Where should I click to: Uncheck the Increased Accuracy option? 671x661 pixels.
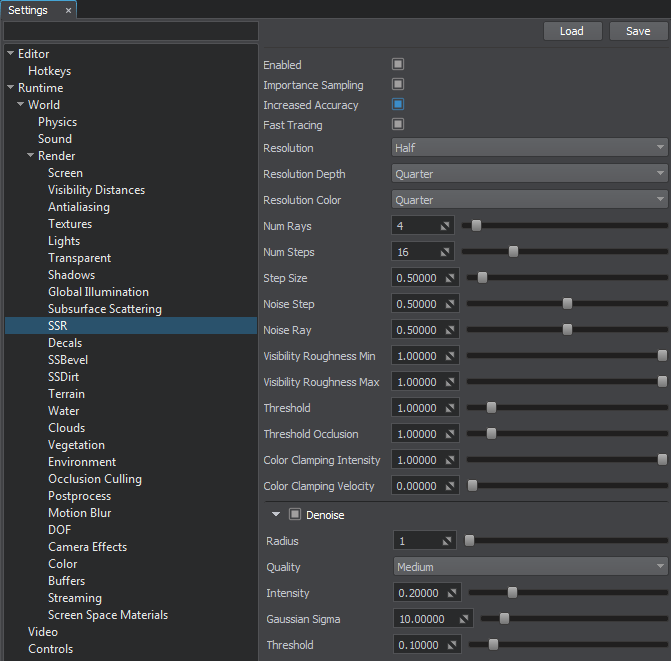398,105
